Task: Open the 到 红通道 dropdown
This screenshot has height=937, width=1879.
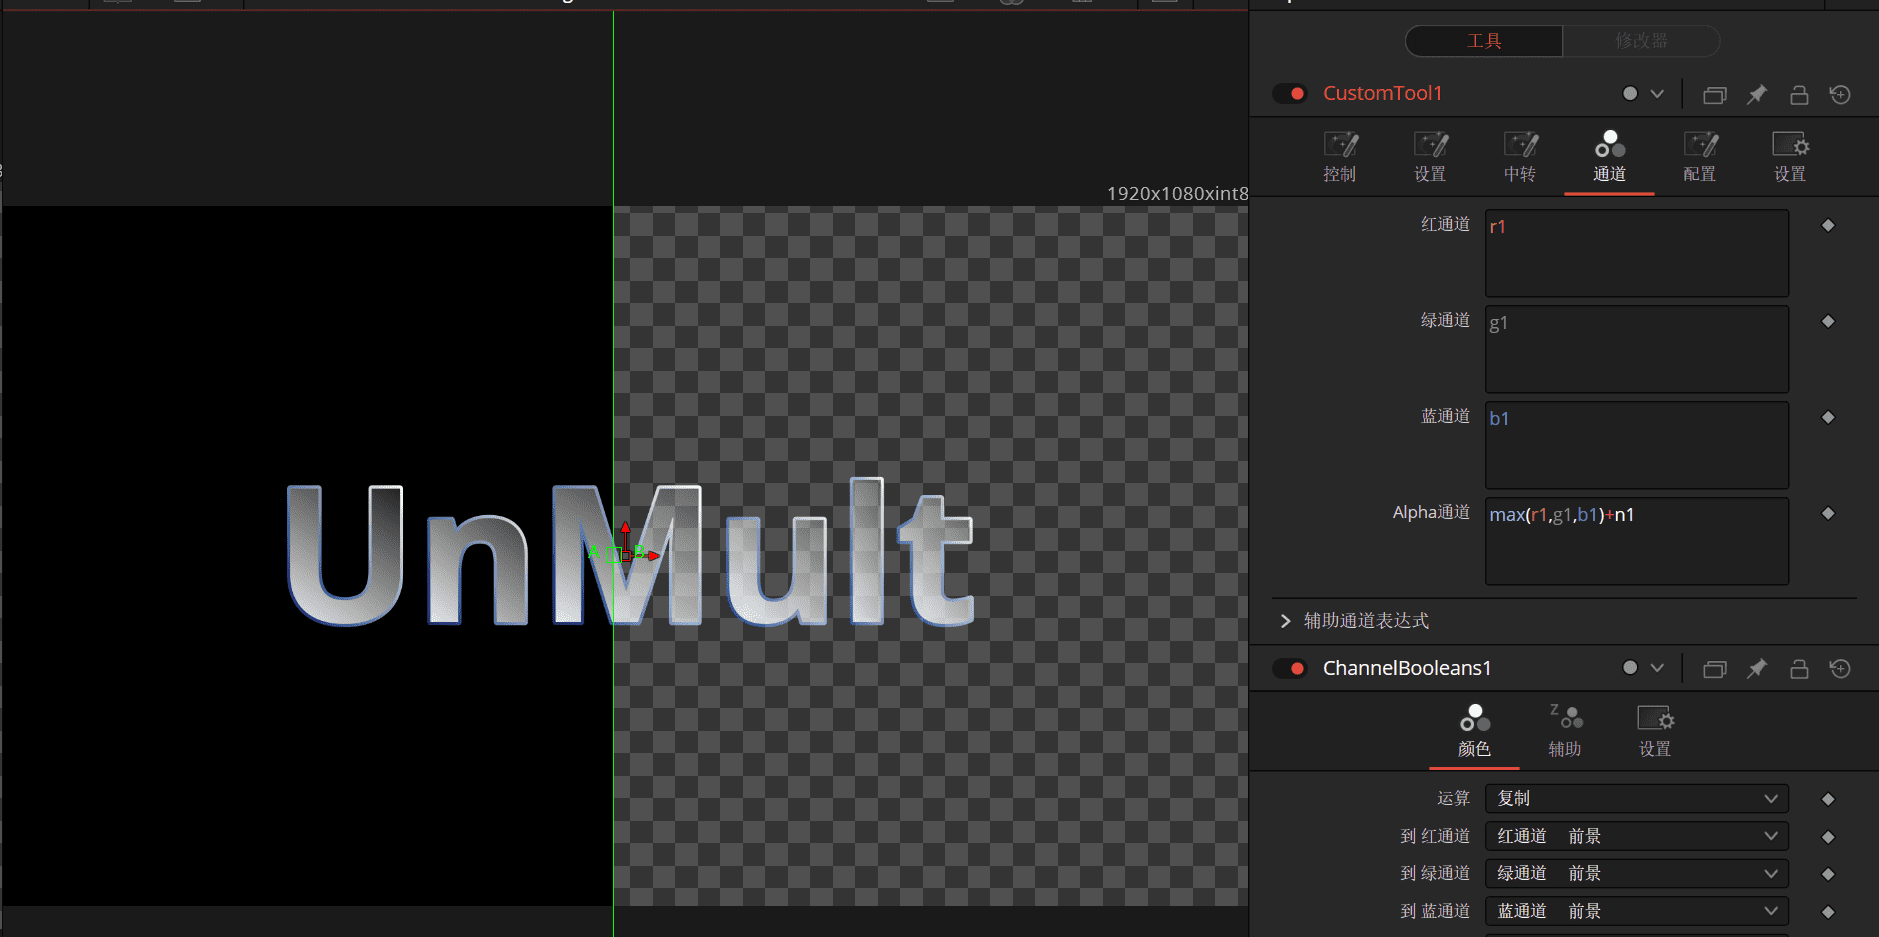Action: tap(1636, 836)
